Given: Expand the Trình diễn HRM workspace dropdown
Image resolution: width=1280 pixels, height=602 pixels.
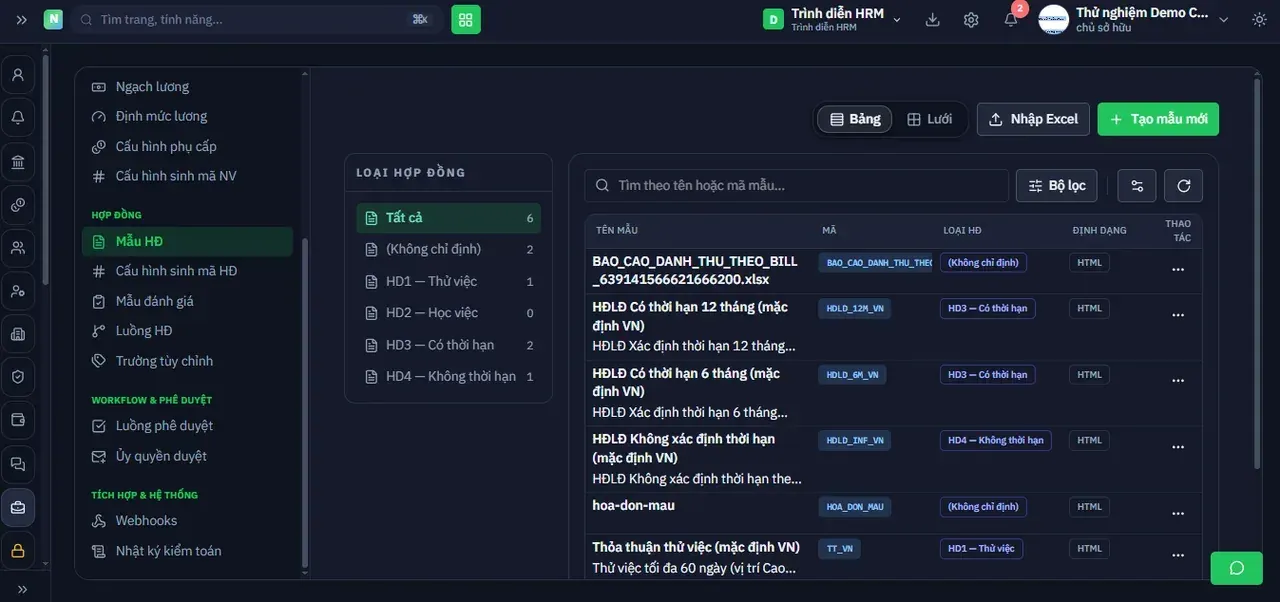Looking at the screenshot, I should click(832, 19).
